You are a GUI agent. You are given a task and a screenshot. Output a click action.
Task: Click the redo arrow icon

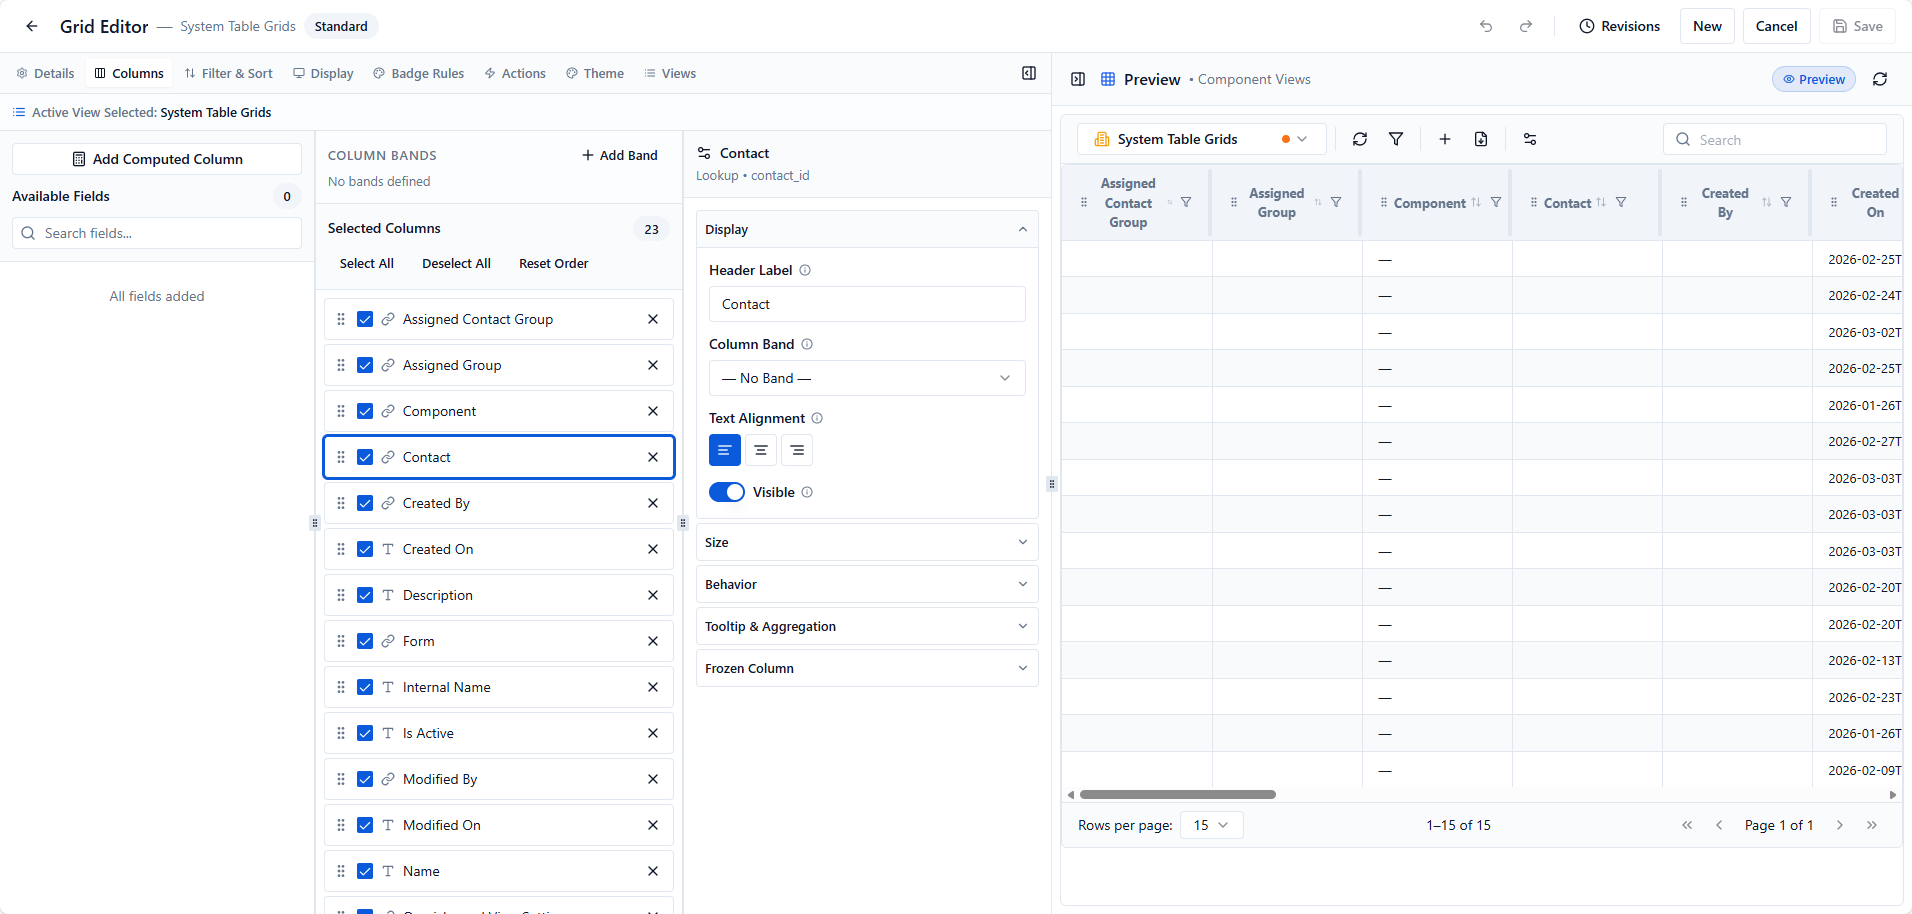click(1526, 26)
